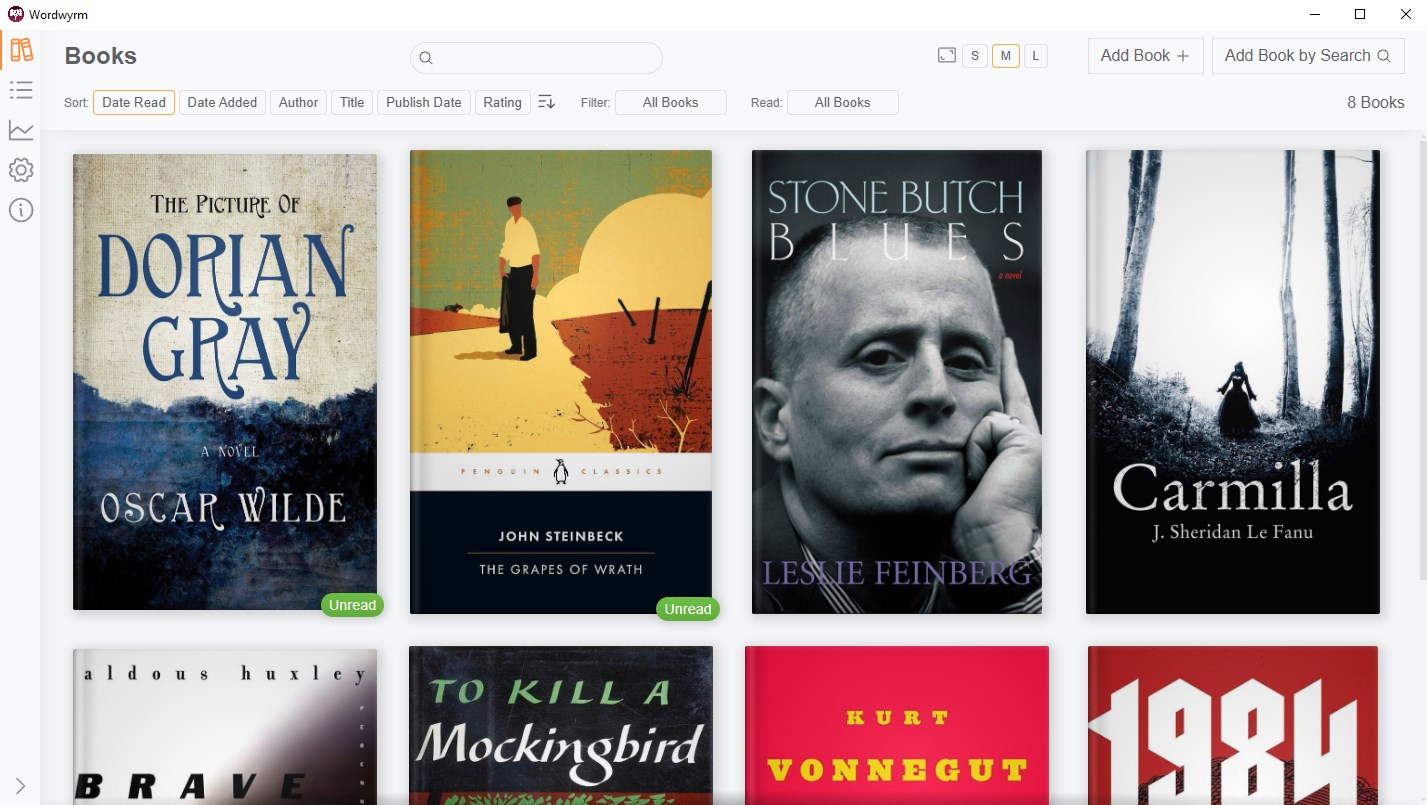Open the info about icon in sidebar
The width and height of the screenshot is (1427, 805).
(x=21, y=210)
